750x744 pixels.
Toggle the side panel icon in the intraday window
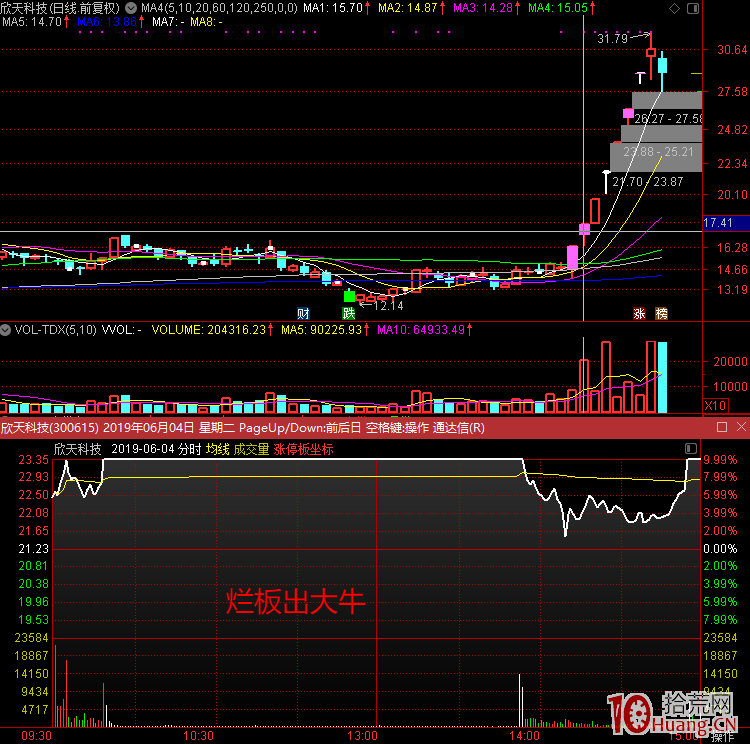point(691,448)
